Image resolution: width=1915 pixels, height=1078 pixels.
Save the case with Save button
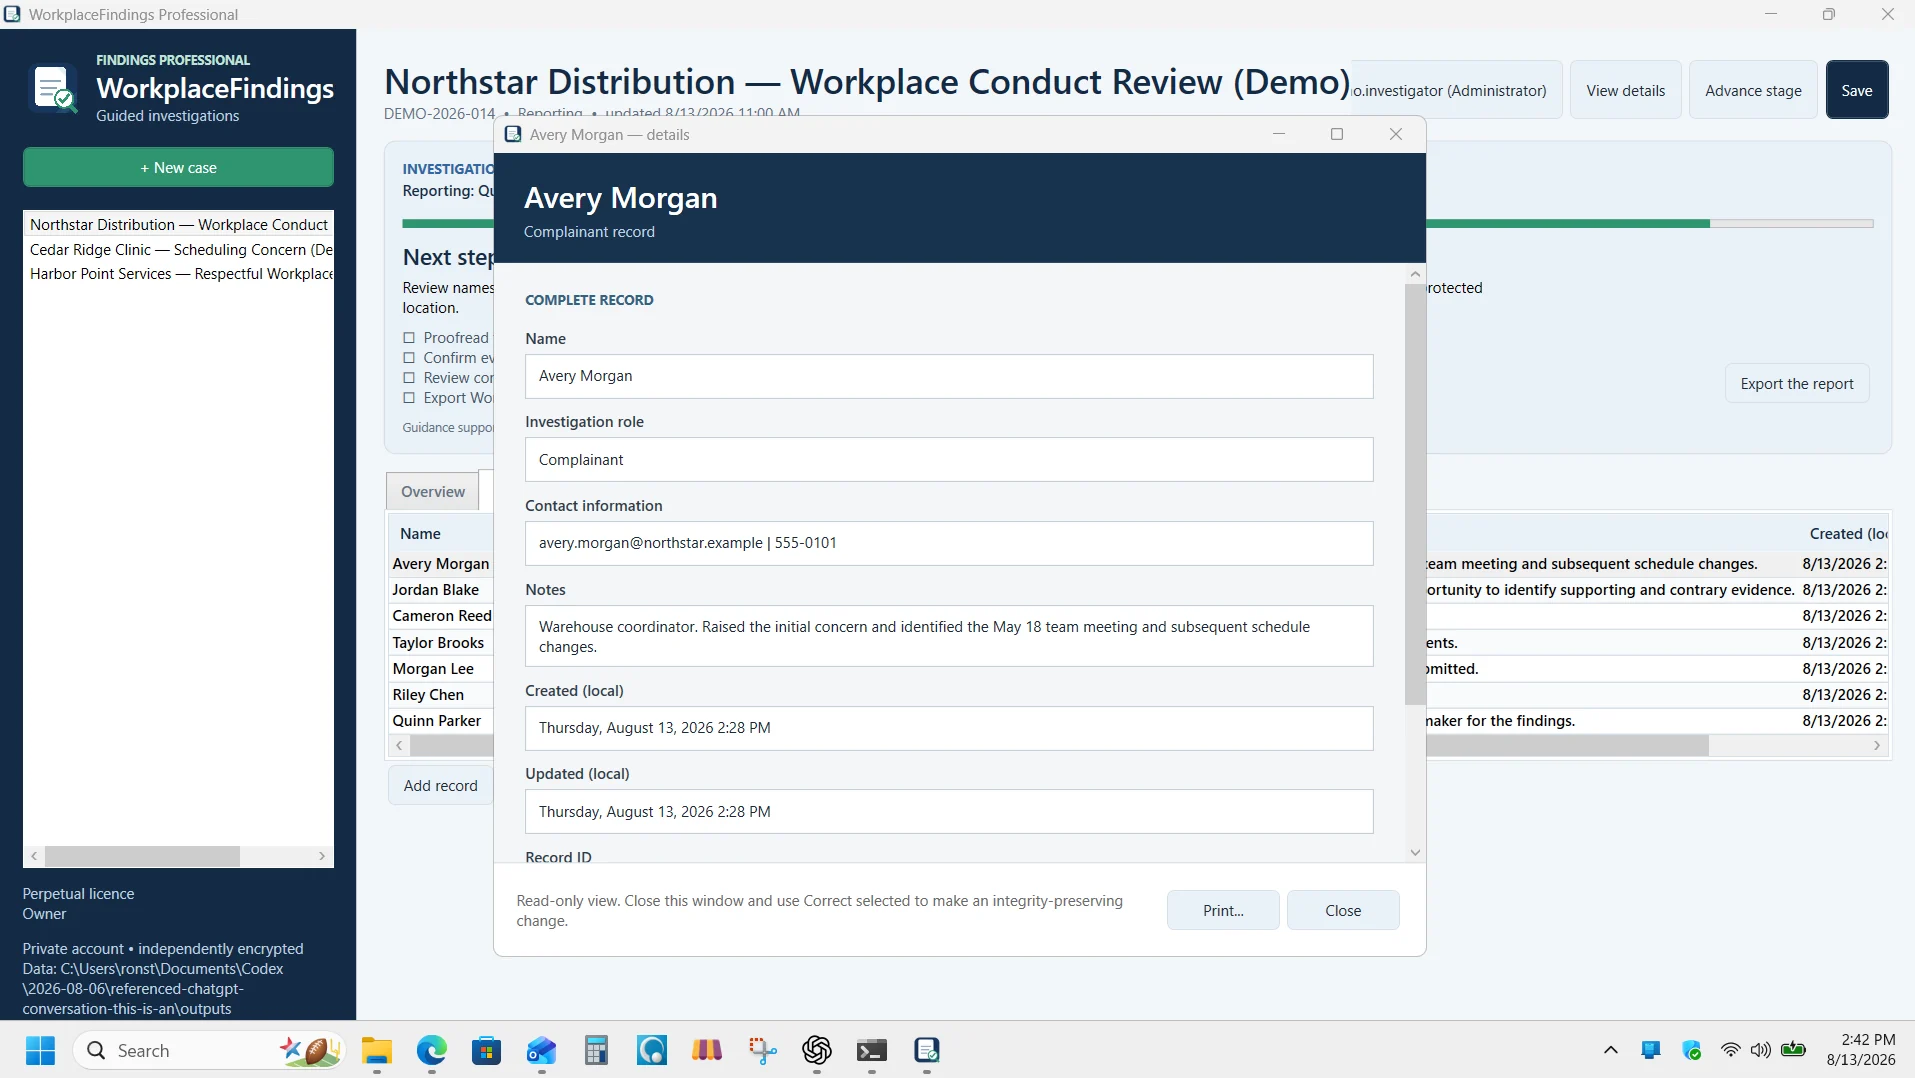pyautogui.click(x=1857, y=90)
